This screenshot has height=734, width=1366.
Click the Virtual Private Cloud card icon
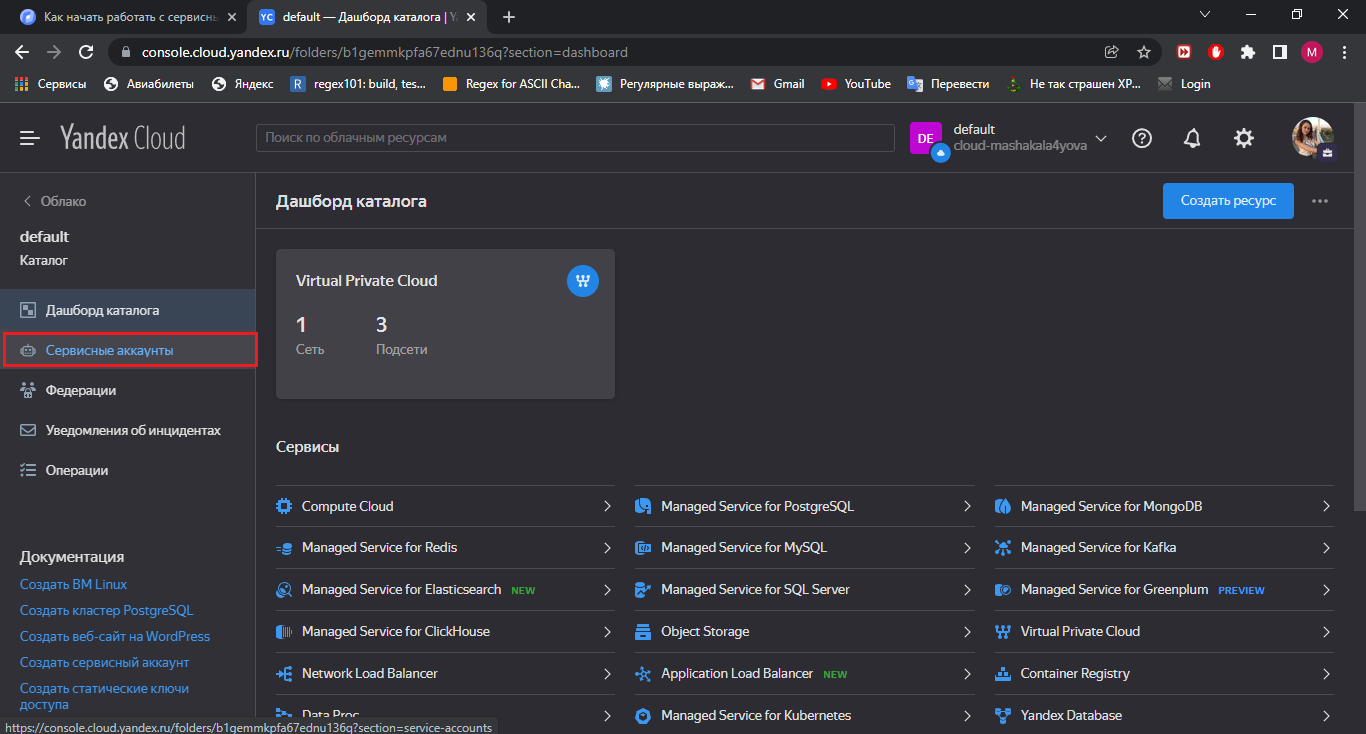click(x=583, y=281)
